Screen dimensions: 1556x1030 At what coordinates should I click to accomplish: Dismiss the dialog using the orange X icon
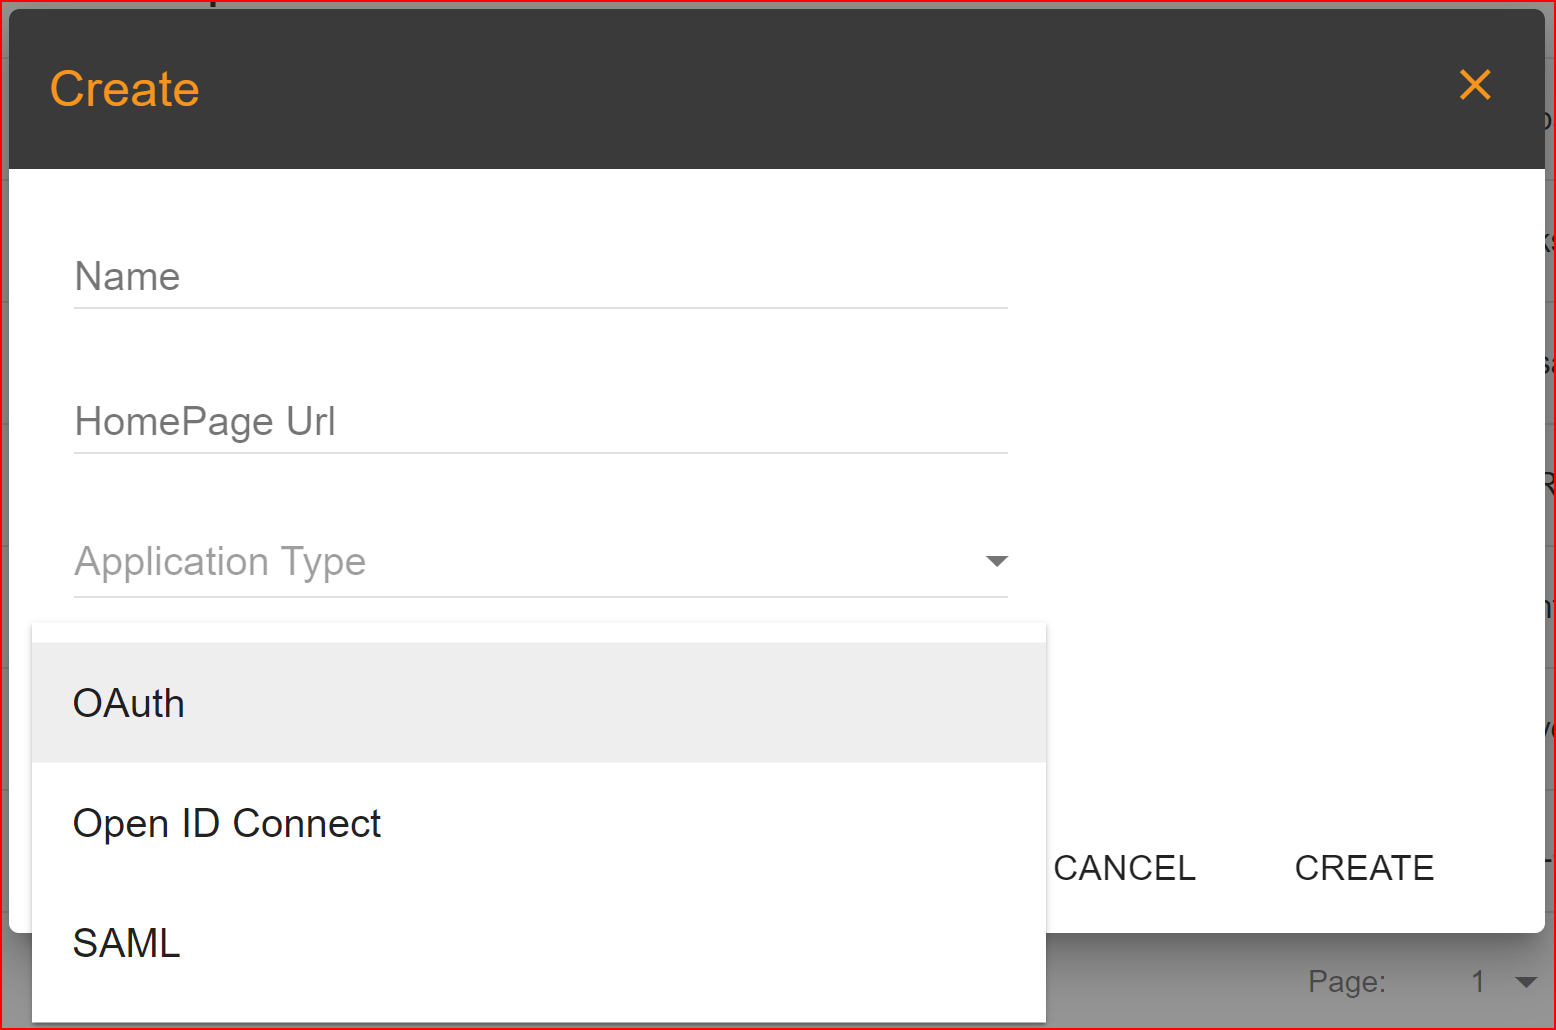click(x=1475, y=86)
